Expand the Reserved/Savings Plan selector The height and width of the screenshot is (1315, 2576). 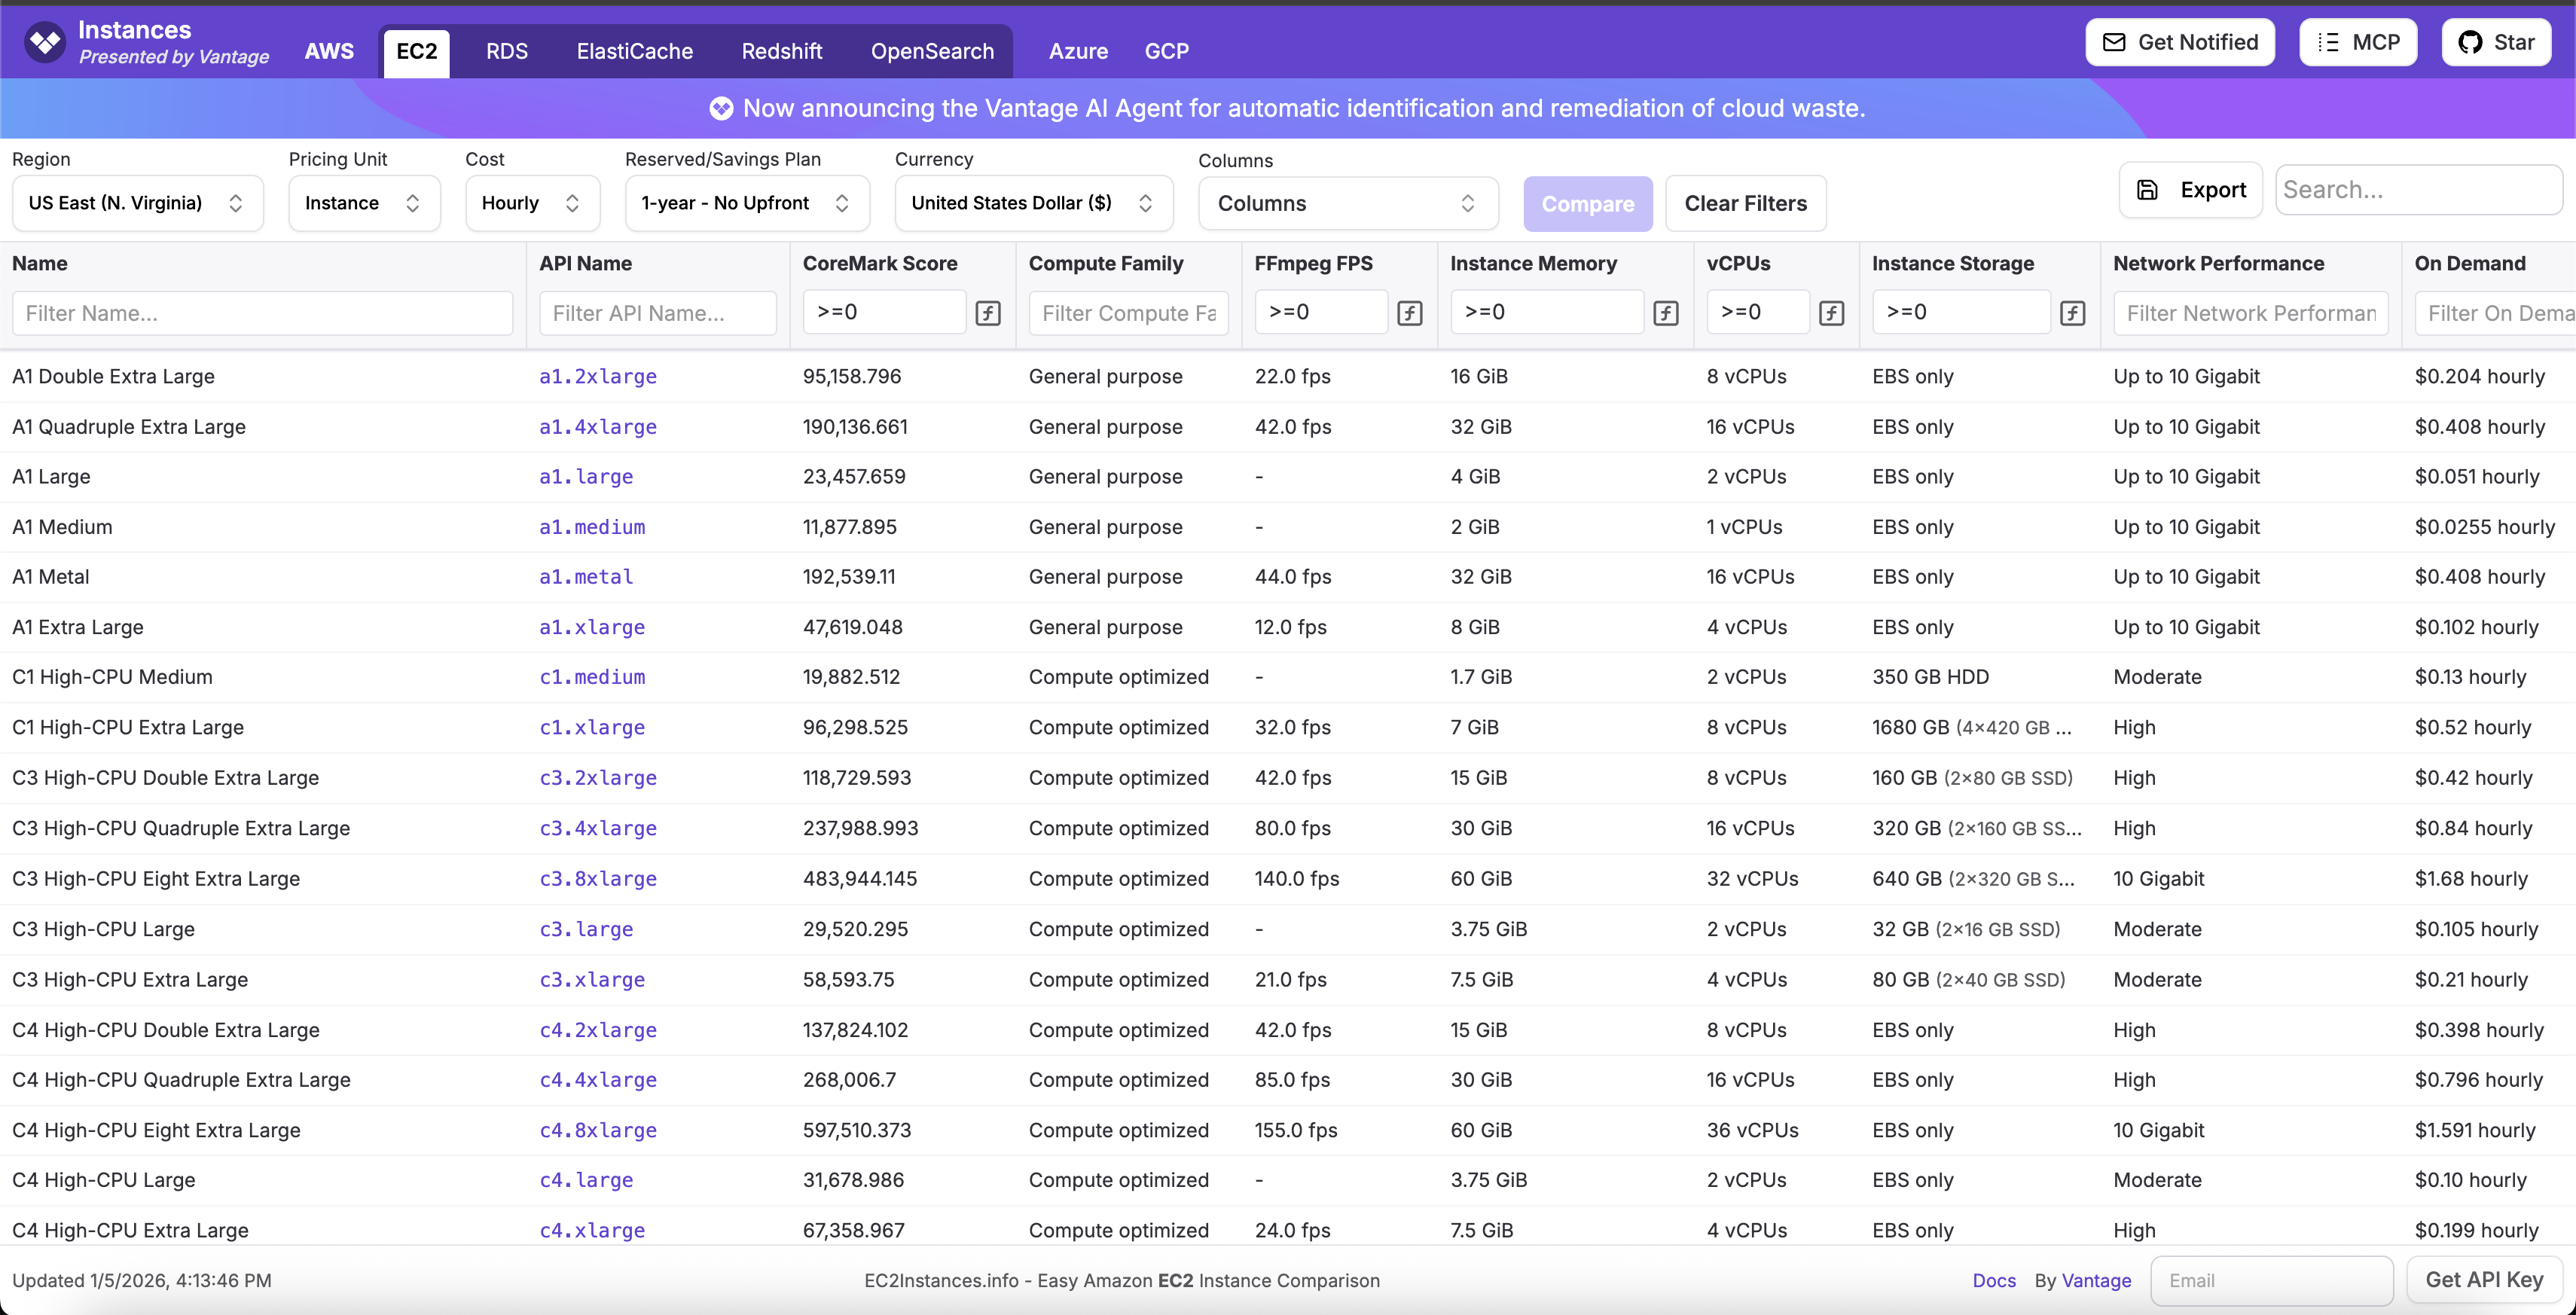(x=746, y=203)
